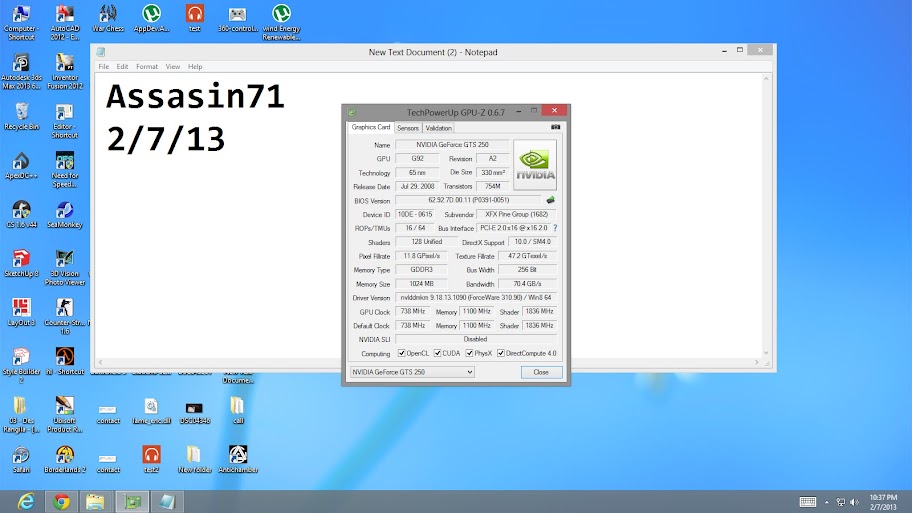Click Notepad horizontal scrollbar left arrow

pyautogui.click(x=101, y=362)
